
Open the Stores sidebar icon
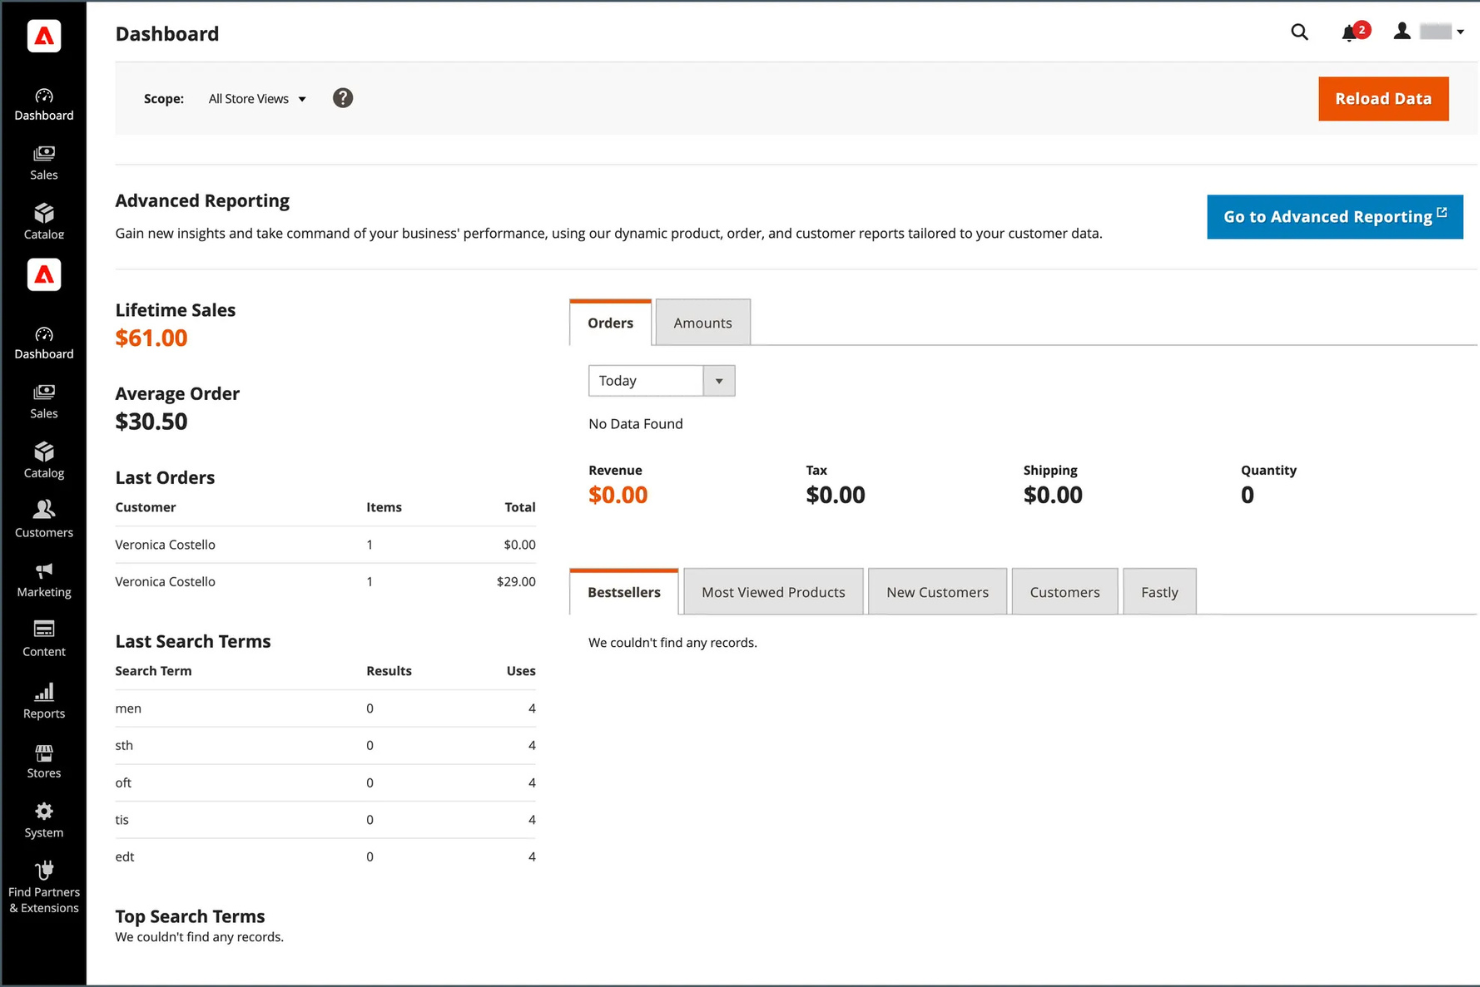pyautogui.click(x=43, y=758)
